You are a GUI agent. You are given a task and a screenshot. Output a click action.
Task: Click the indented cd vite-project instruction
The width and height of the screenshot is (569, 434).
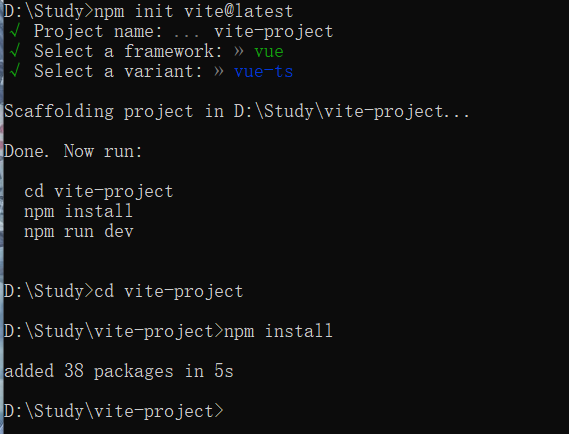[x=99, y=192]
